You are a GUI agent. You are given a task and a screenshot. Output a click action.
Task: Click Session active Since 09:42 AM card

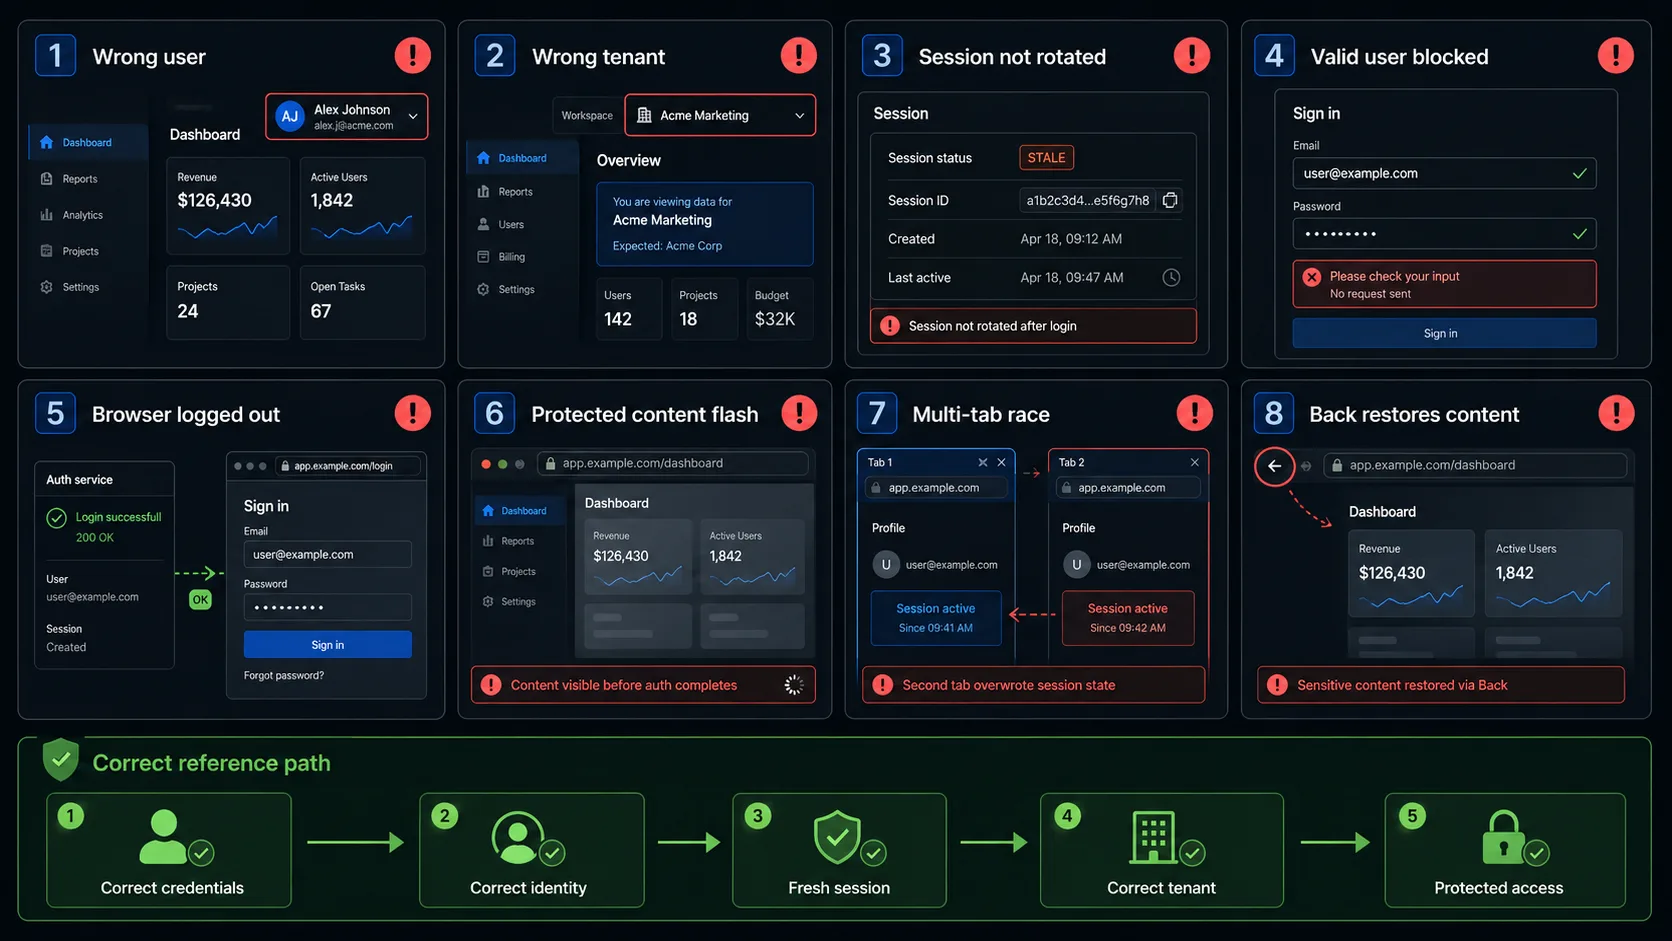pyautogui.click(x=1127, y=618)
